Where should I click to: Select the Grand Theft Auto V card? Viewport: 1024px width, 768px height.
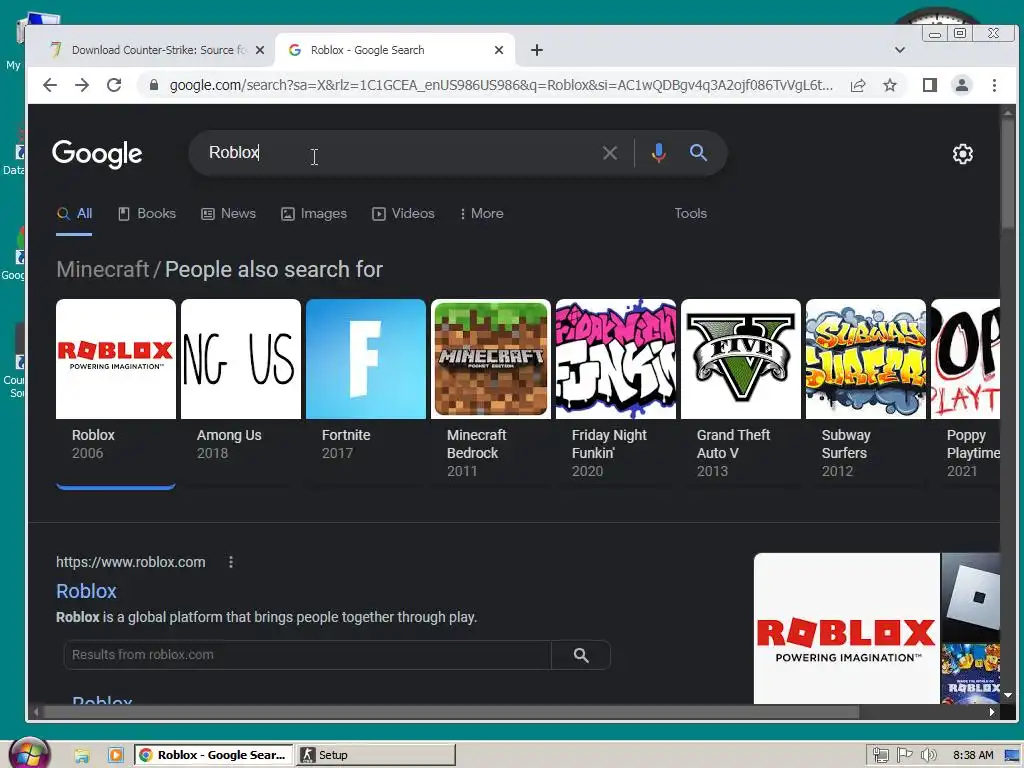pos(741,392)
